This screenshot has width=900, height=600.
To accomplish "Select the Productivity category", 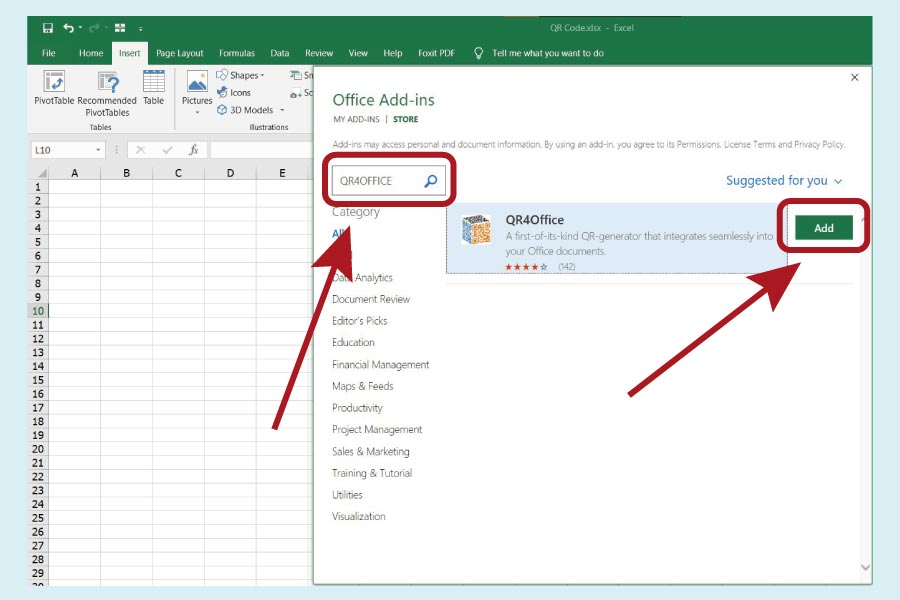I will [357, 408].
